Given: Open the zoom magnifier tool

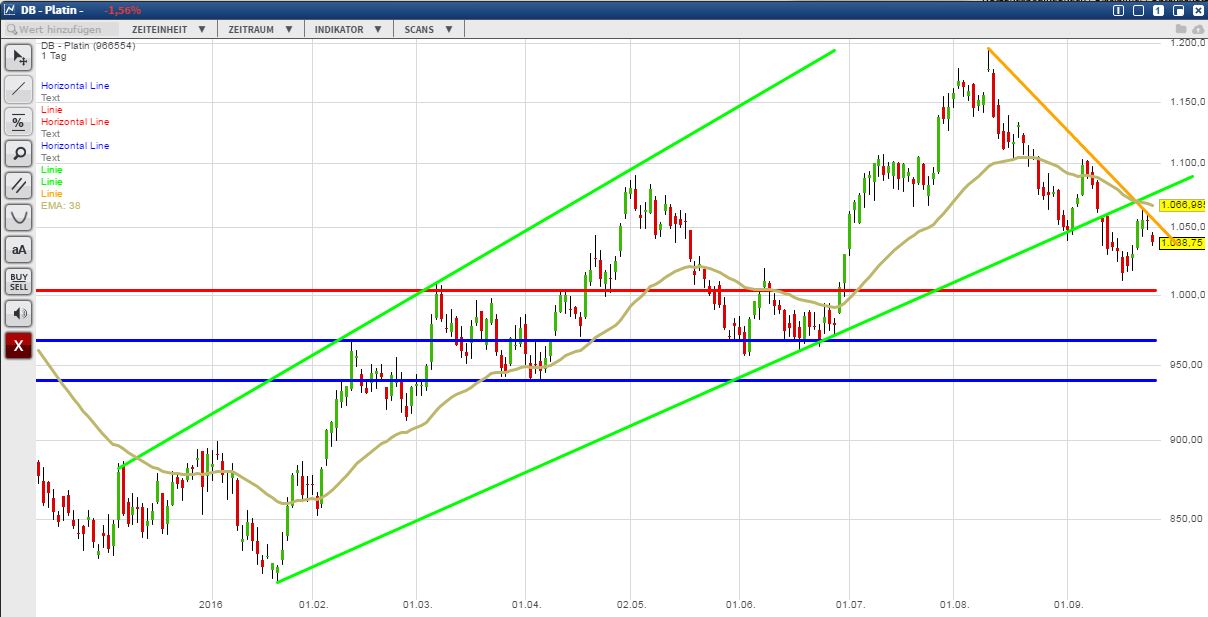Looking at the screenshot, I should 18,154.
